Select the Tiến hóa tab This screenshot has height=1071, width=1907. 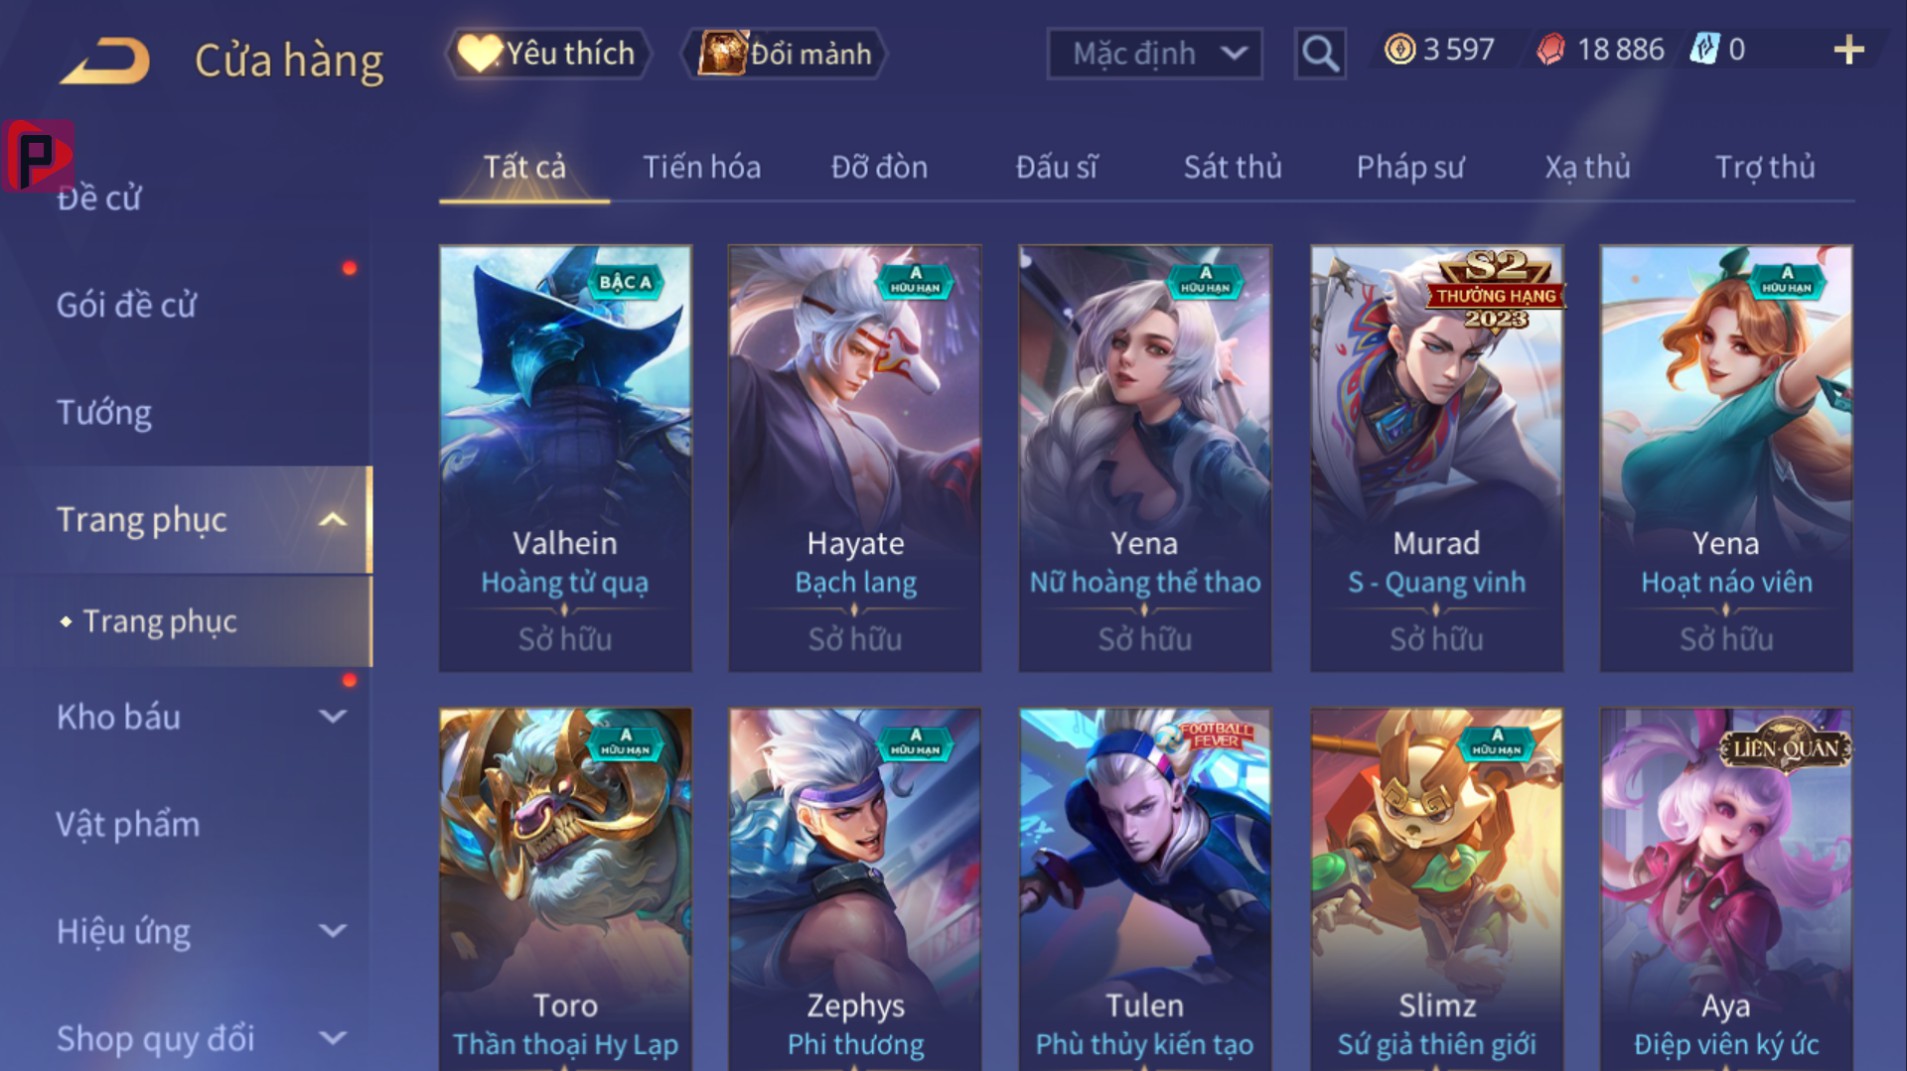click(x=701, y=167)
